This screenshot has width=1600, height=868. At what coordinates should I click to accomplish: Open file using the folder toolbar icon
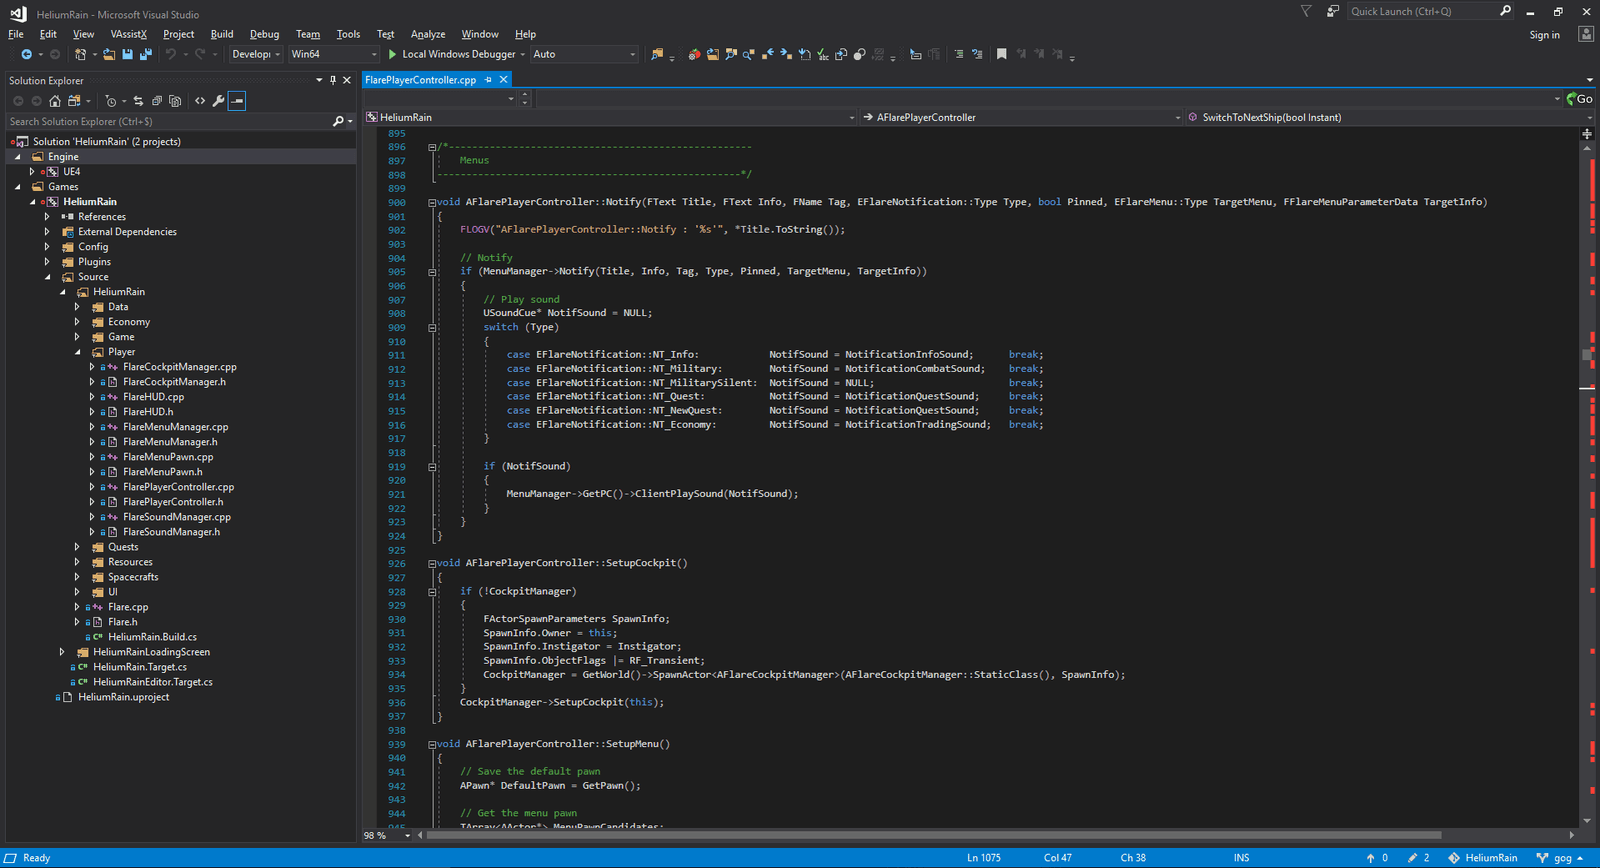[109, 54]
